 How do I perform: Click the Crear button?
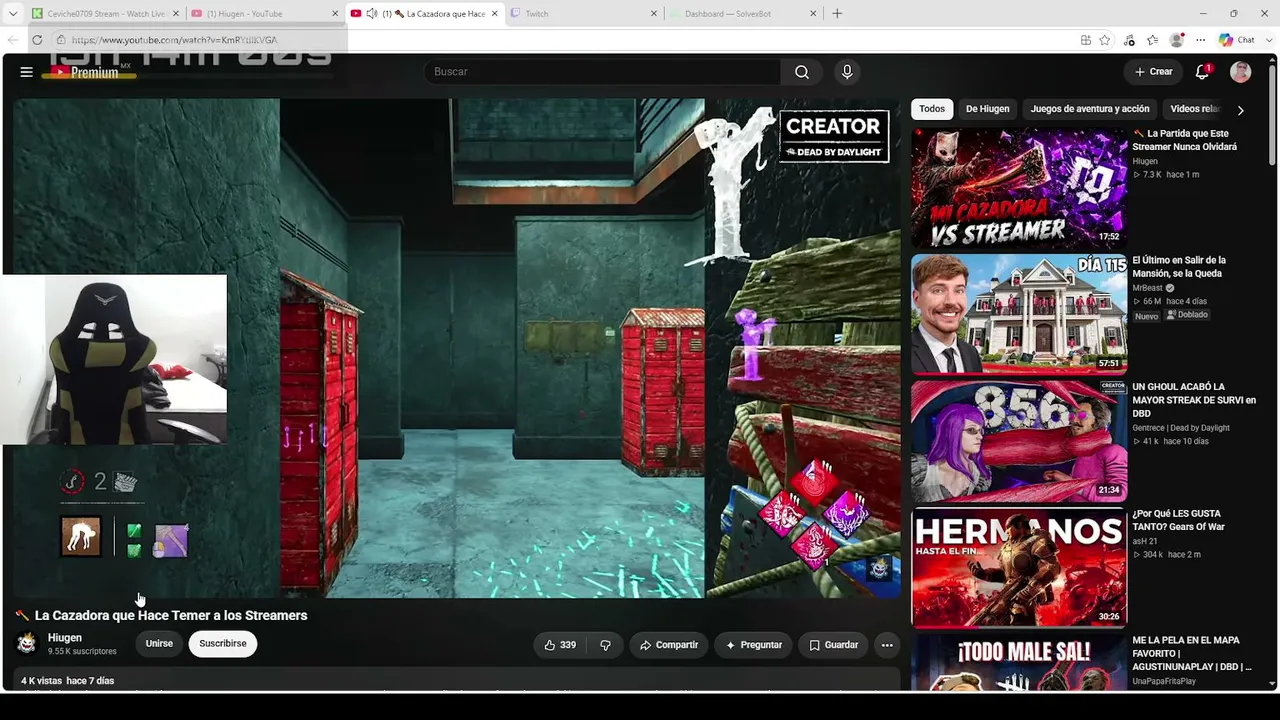click(1154, 72)
